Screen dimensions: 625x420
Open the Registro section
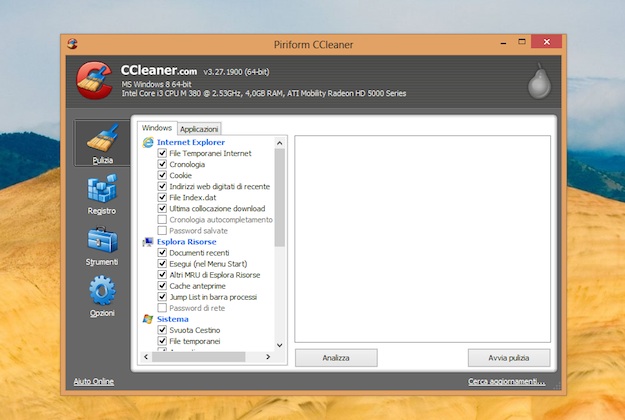(x=101, y=193)
